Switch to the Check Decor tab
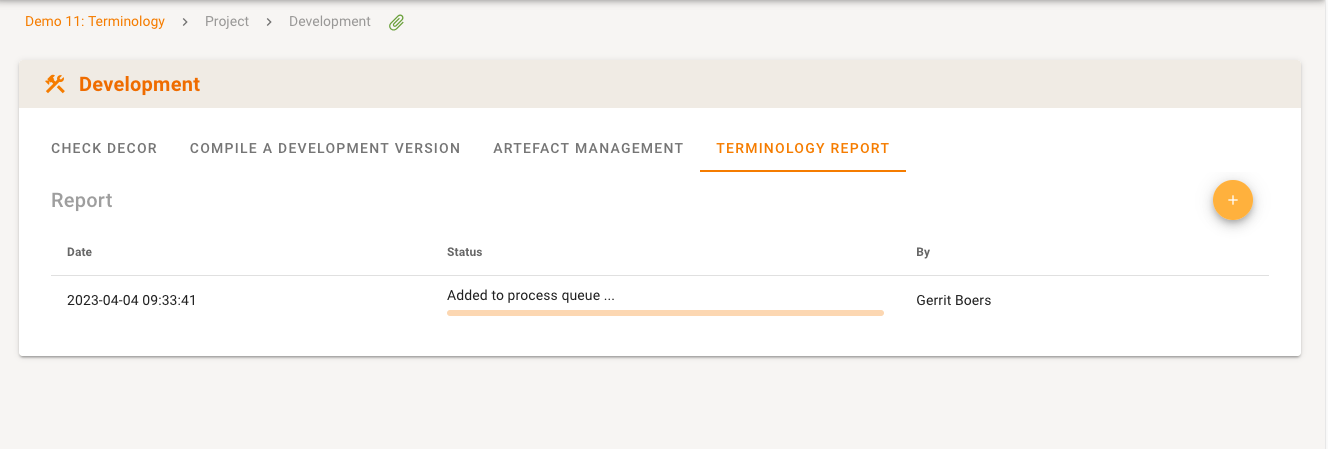 [x=104, y=148]
